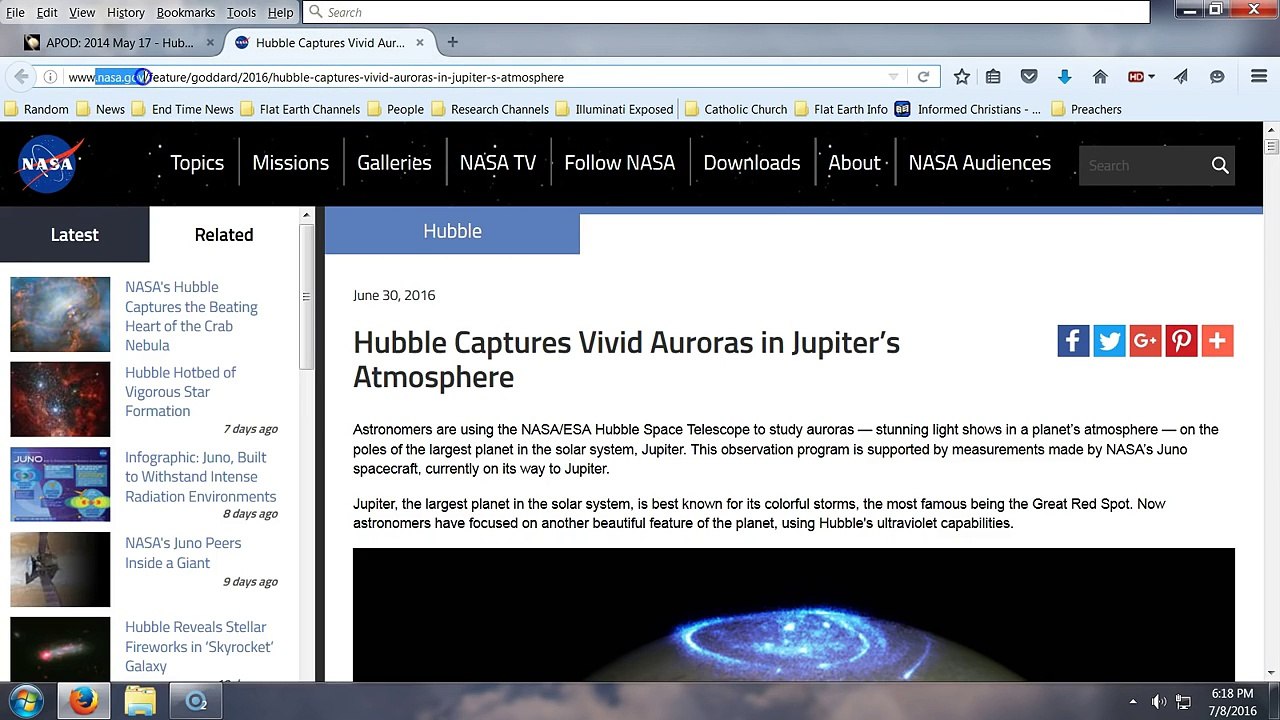Focus the Firefox search box

[x=727, y=12]
